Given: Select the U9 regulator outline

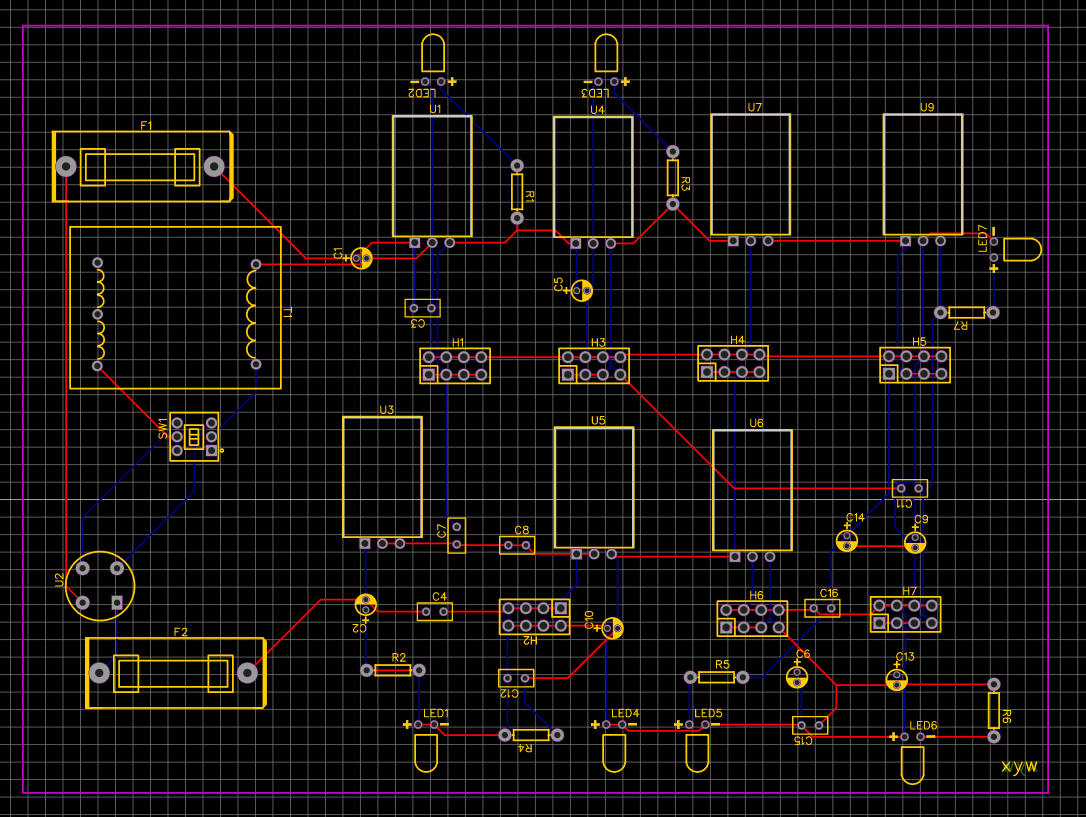Looking at the screenshot, I should point(922,173).
